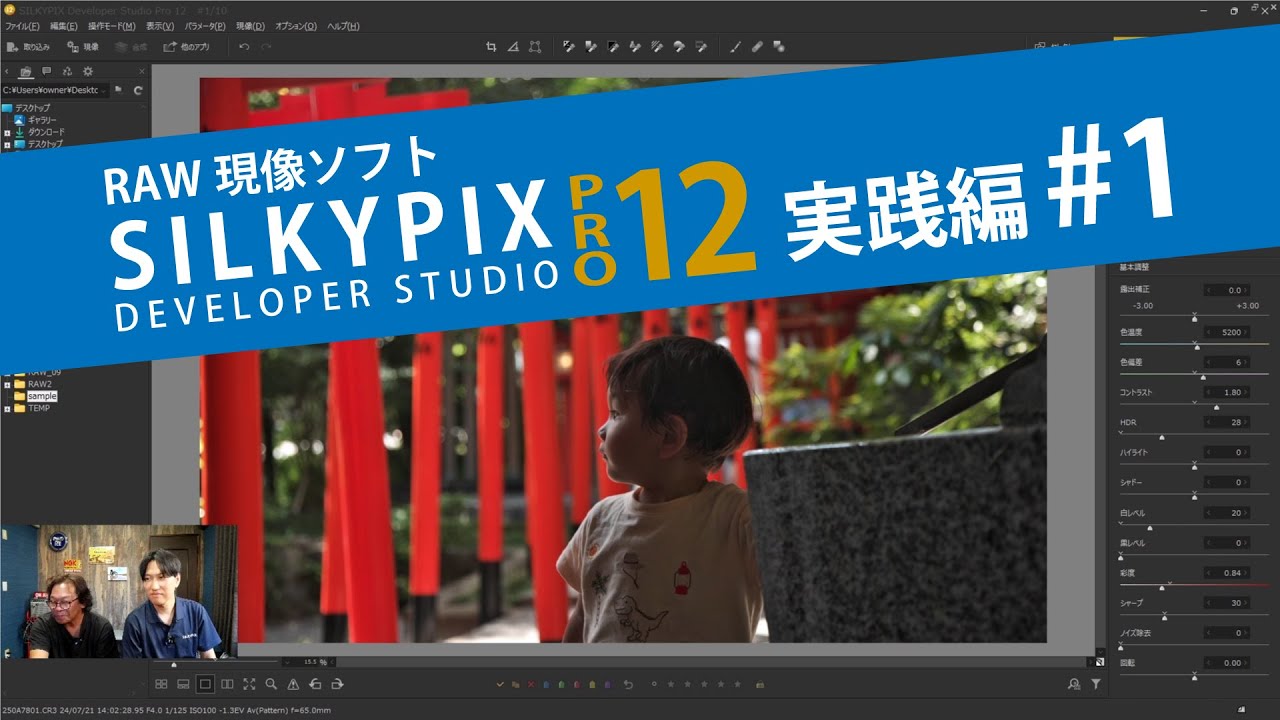Open the gear settings tab in left panel
Screen dimensions: 1280x720
click(x=87, y=71)
